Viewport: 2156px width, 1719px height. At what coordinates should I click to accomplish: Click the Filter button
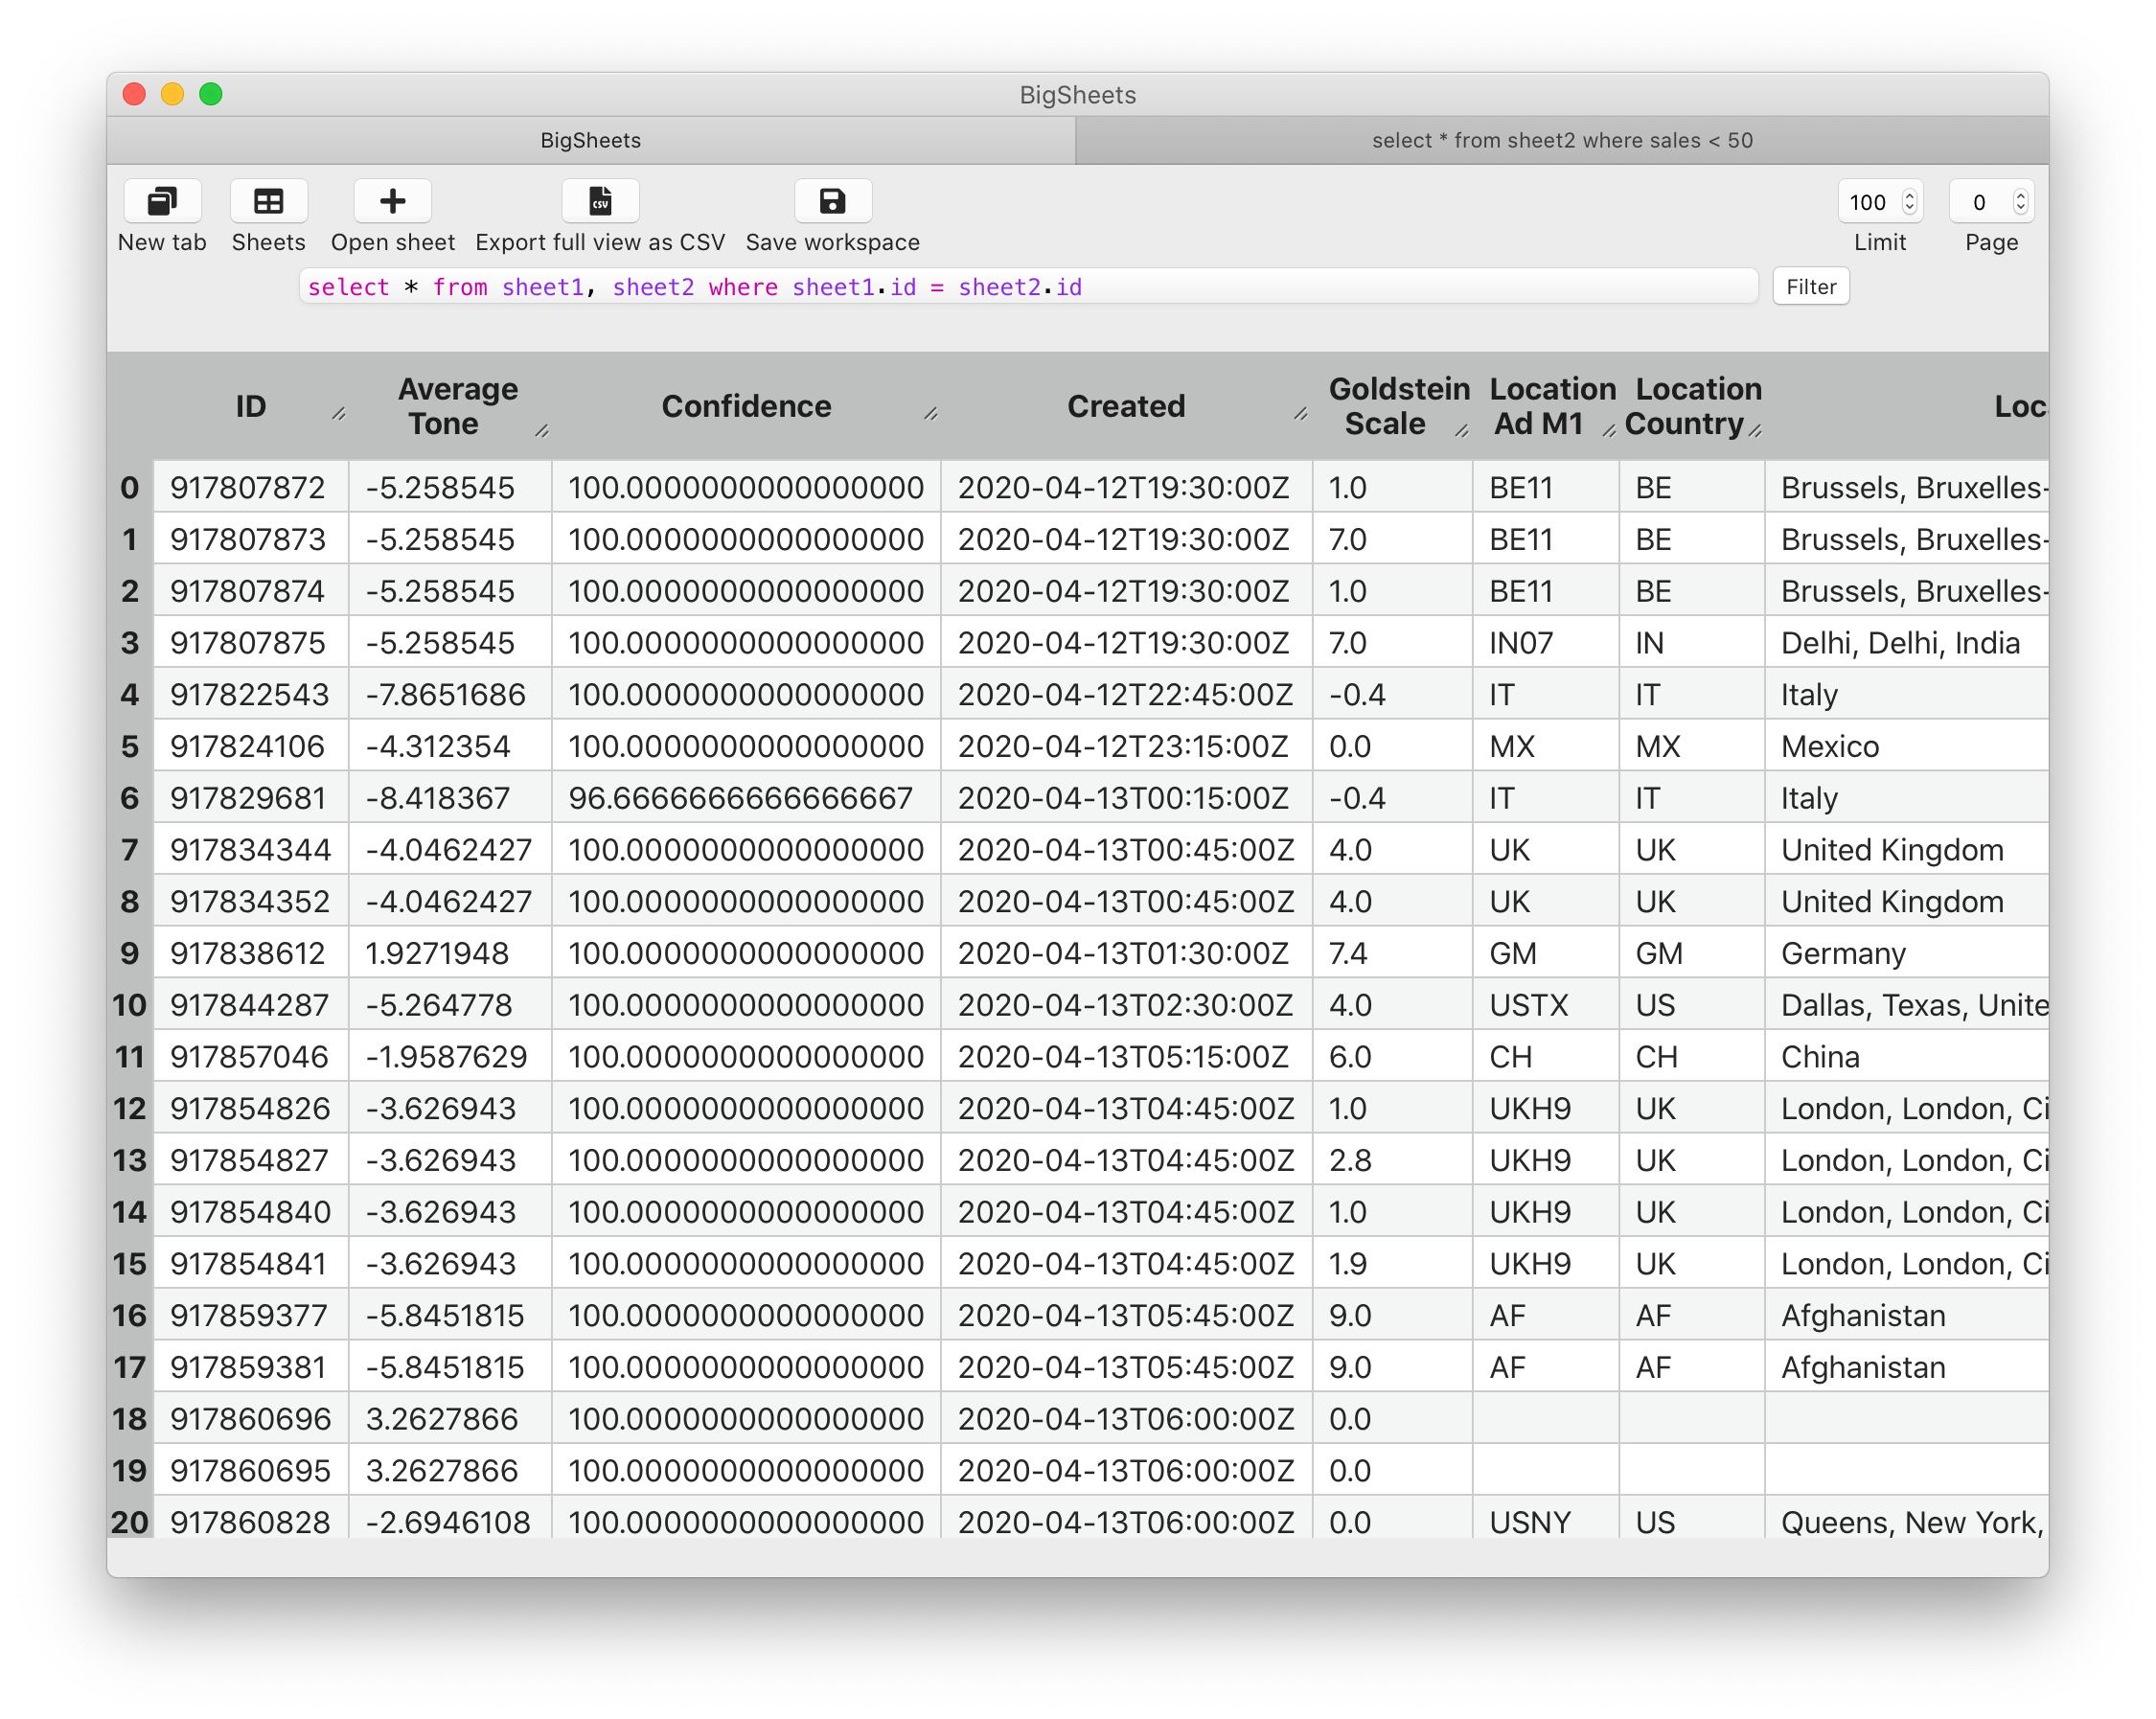1810,286
